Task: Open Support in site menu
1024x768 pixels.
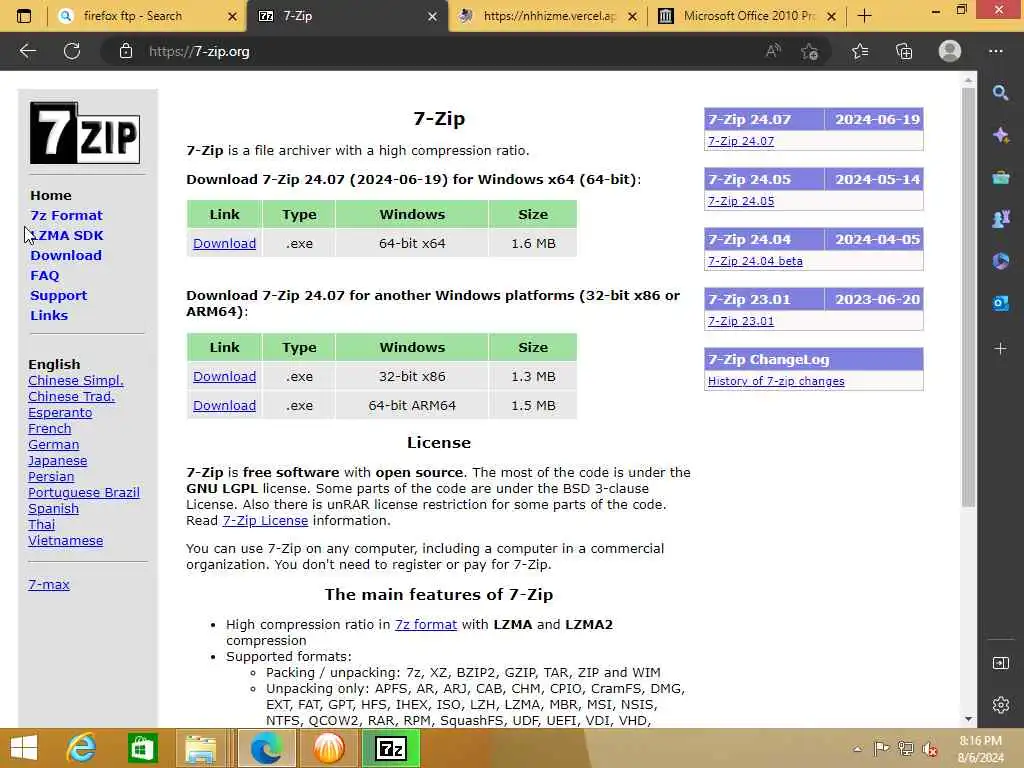Action: [58, 296]
